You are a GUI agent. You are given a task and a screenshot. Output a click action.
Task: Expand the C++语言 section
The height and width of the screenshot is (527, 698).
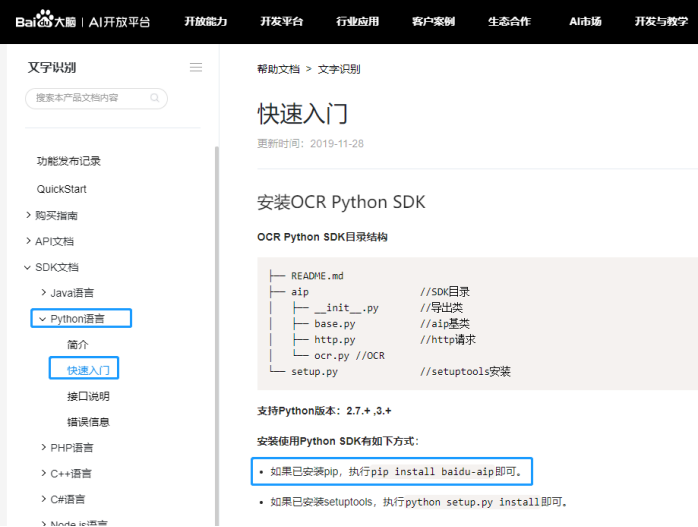click(x=43, y=473)
